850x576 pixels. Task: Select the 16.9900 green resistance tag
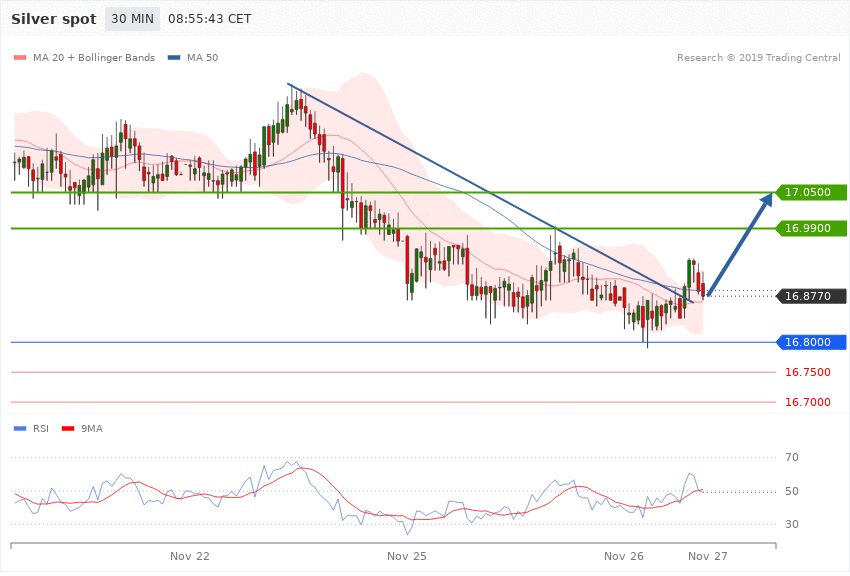coord(811,229)
